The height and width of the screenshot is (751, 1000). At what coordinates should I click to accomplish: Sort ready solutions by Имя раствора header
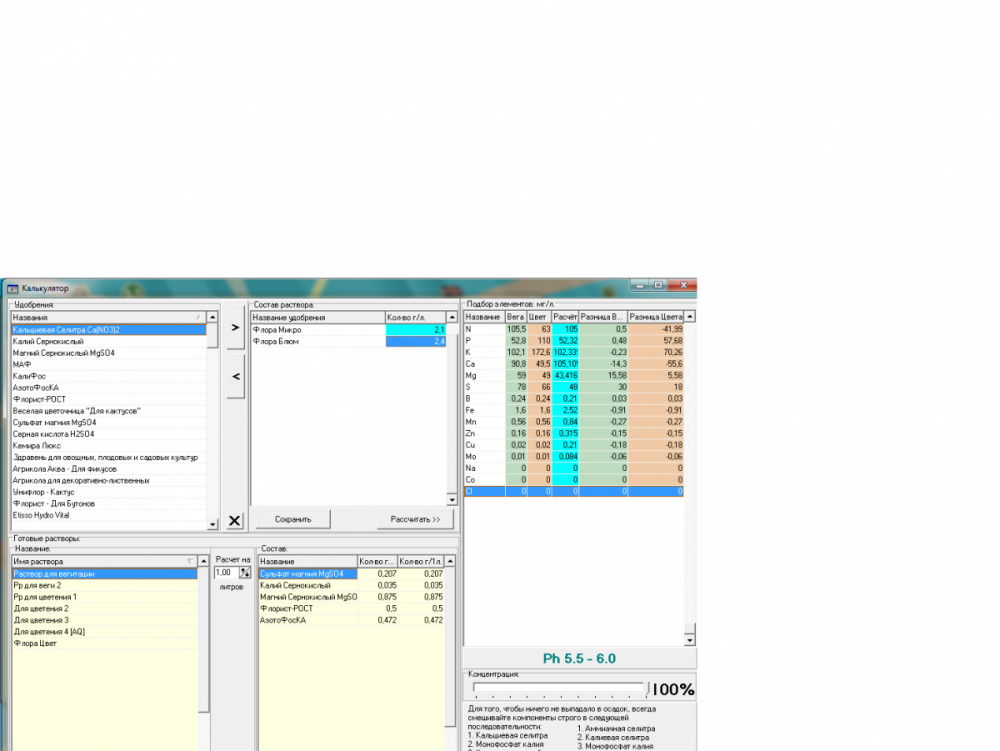tap(105, 562)
